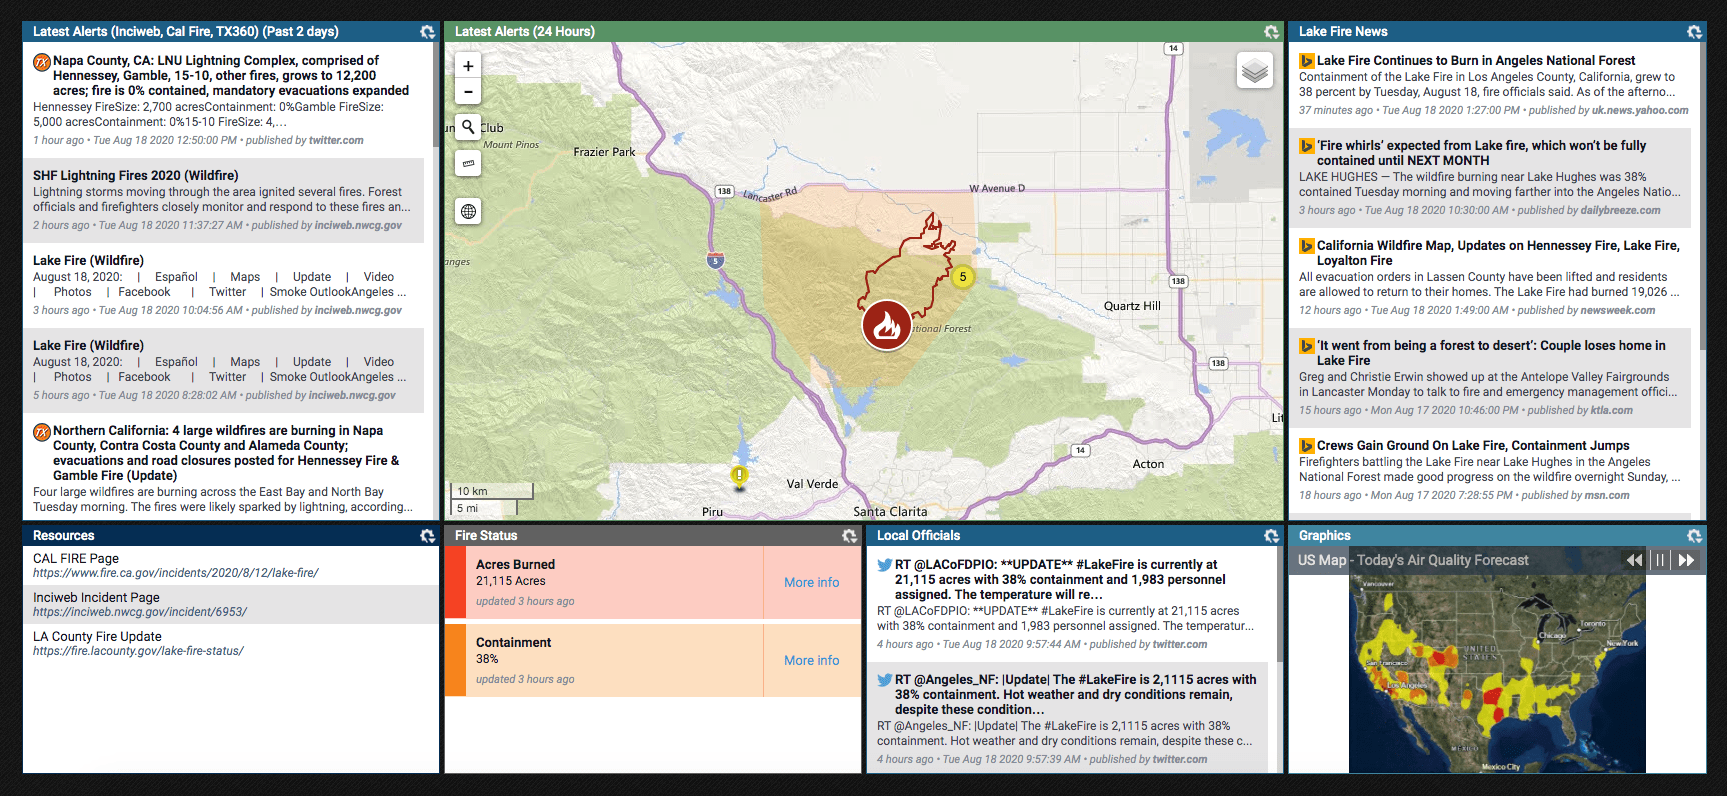Skip to the next graphic slide
Viewport: 1727px width, 796px height.
(x=1686, y=560)
